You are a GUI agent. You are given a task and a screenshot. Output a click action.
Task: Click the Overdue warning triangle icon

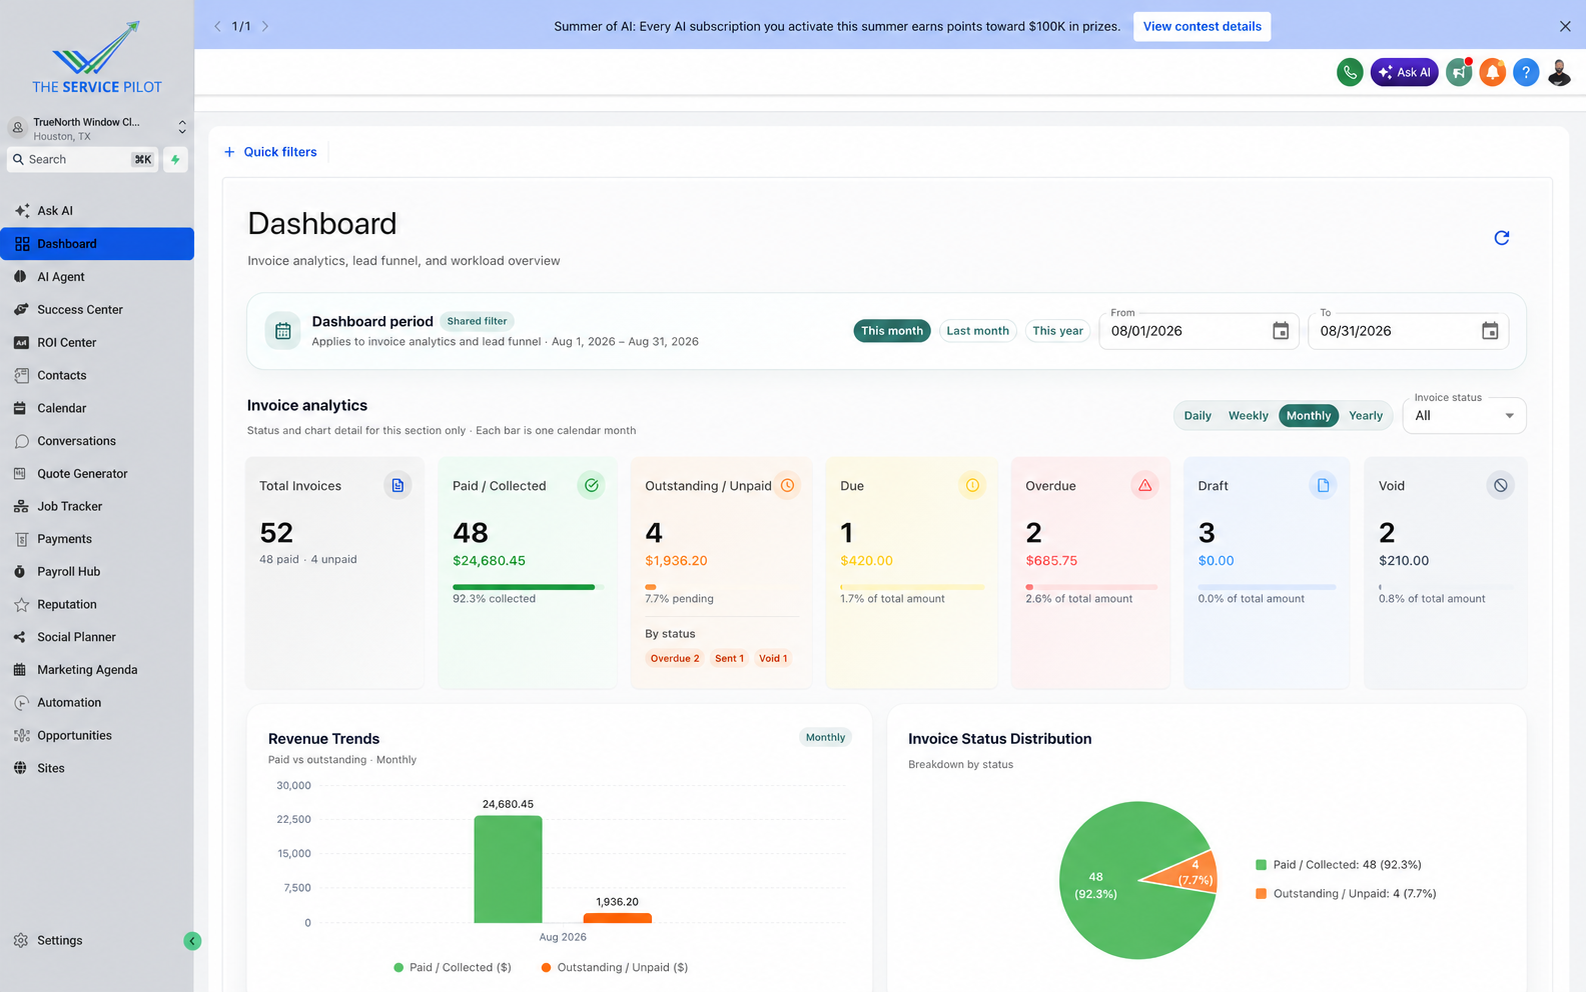pos(1145,485)
